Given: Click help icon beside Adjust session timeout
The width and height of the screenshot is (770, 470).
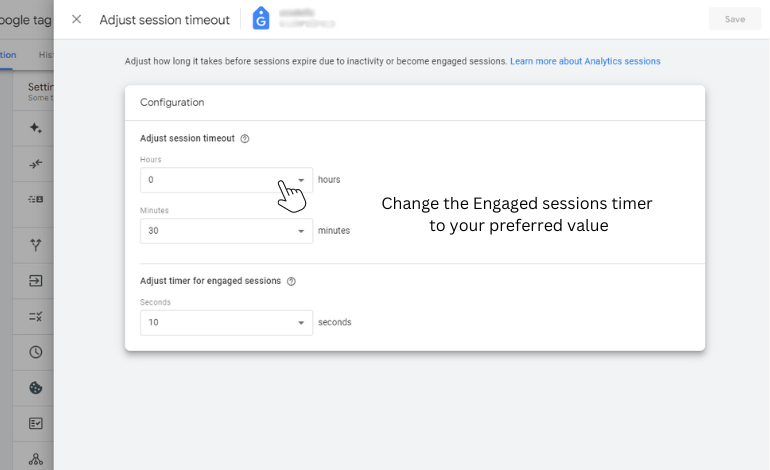Looking at the screenshot, I should (245, 138).
